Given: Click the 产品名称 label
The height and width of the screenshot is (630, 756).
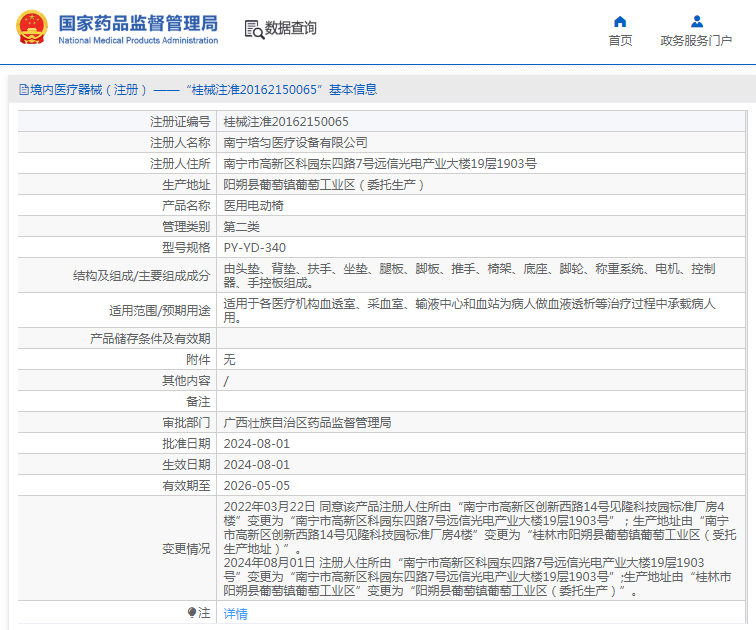Looking at the screenshot, I should (x=186, y=206).
